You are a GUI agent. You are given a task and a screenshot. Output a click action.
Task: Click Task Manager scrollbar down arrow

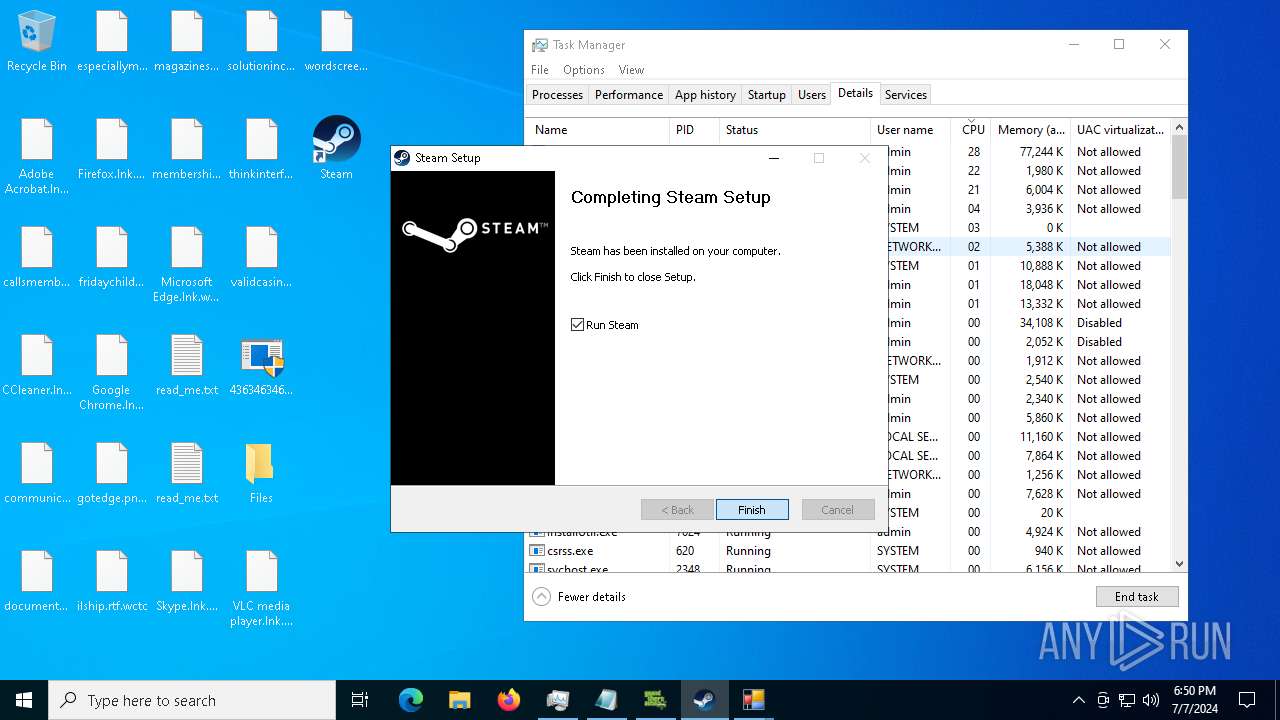point(1179,564)
